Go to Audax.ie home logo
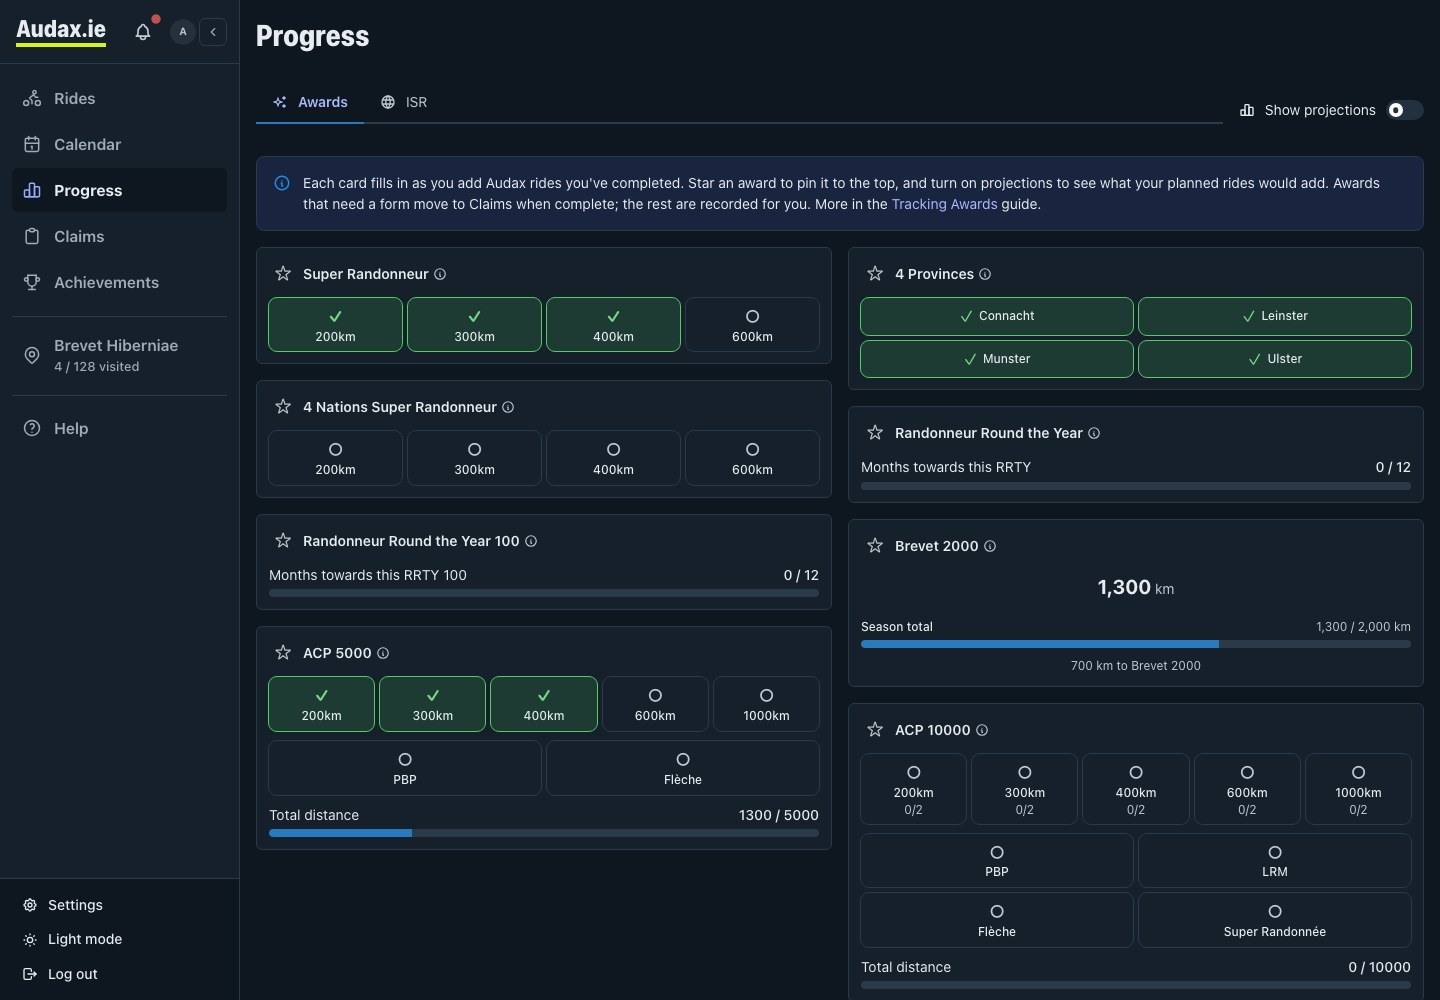This screenshot has width=1440, height=1000. coord(61,31)
